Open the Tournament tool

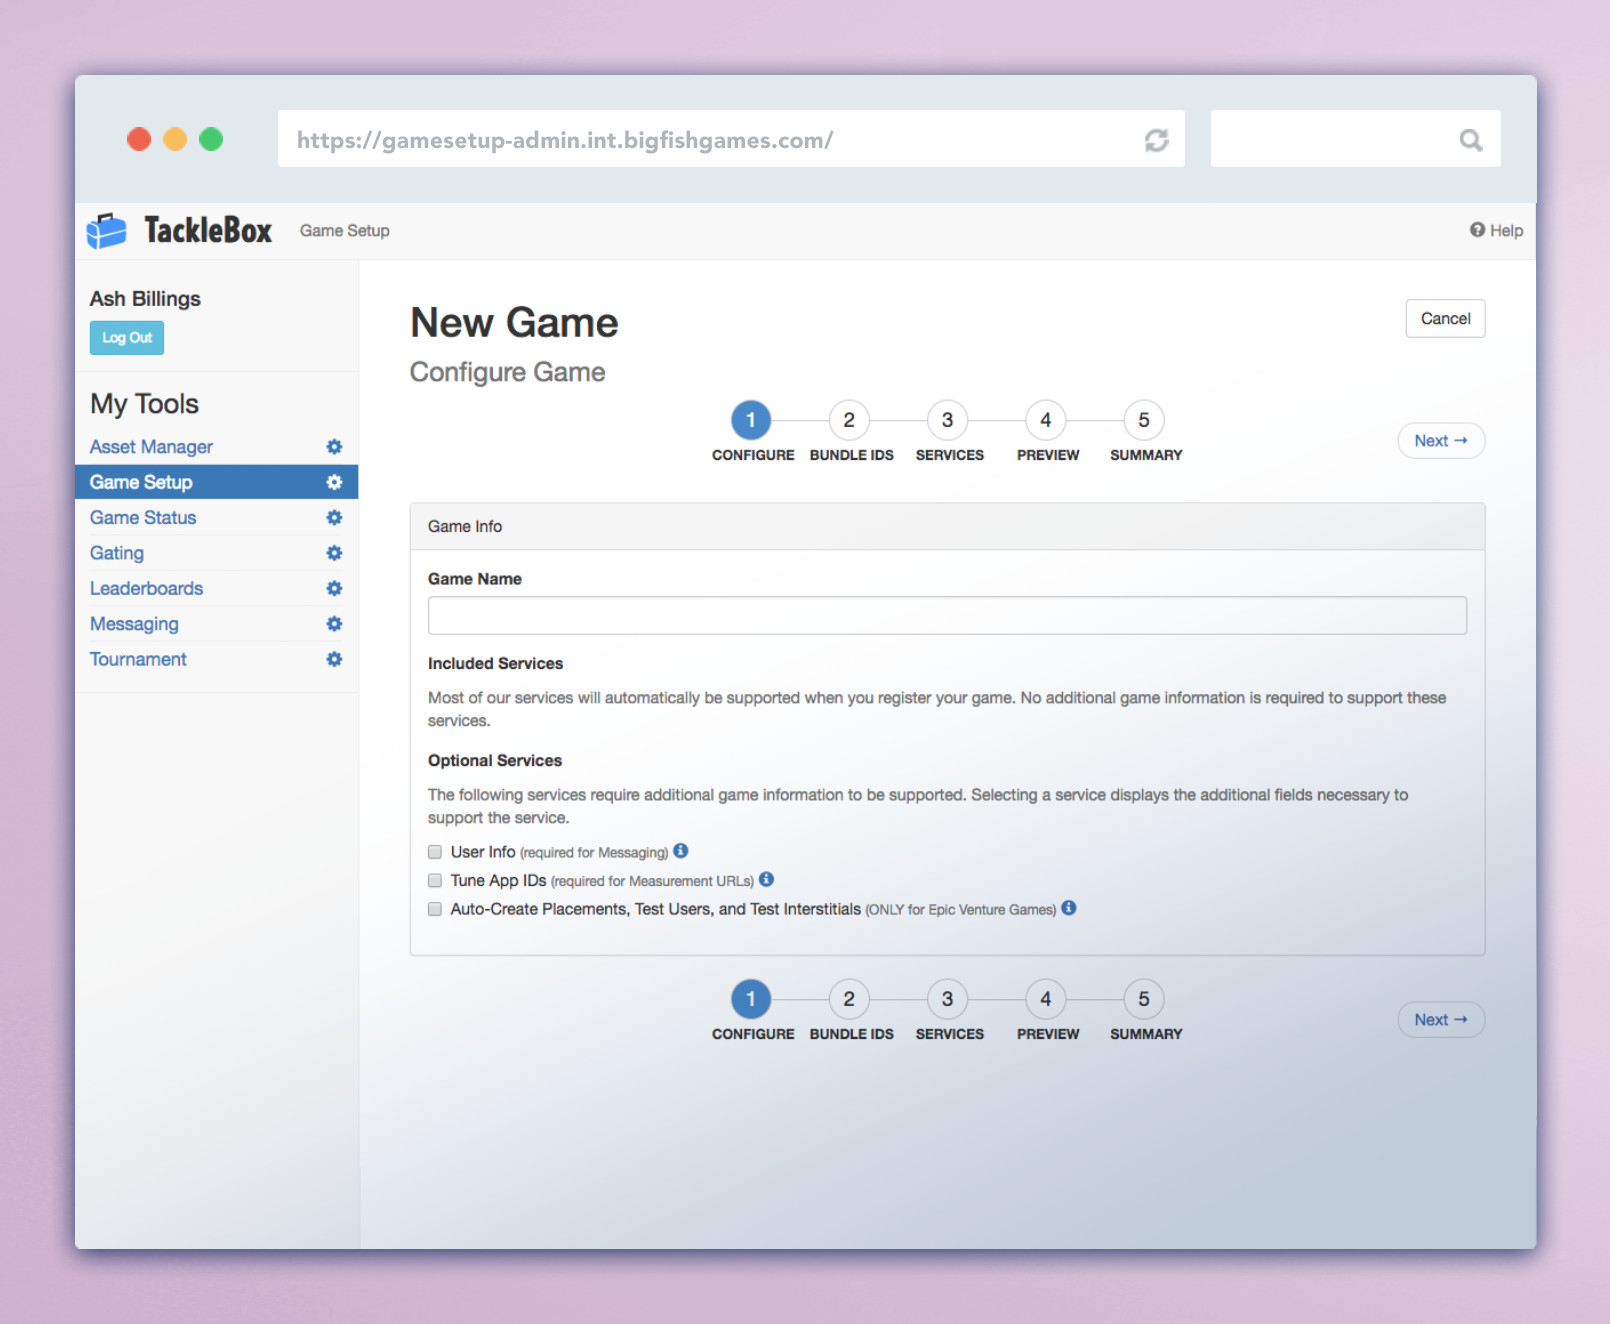[138, 660]
